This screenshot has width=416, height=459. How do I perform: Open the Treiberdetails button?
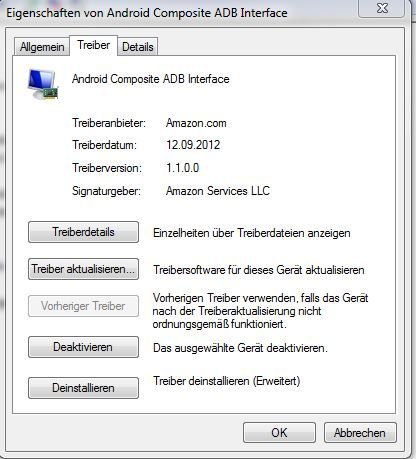click(83, 232)
